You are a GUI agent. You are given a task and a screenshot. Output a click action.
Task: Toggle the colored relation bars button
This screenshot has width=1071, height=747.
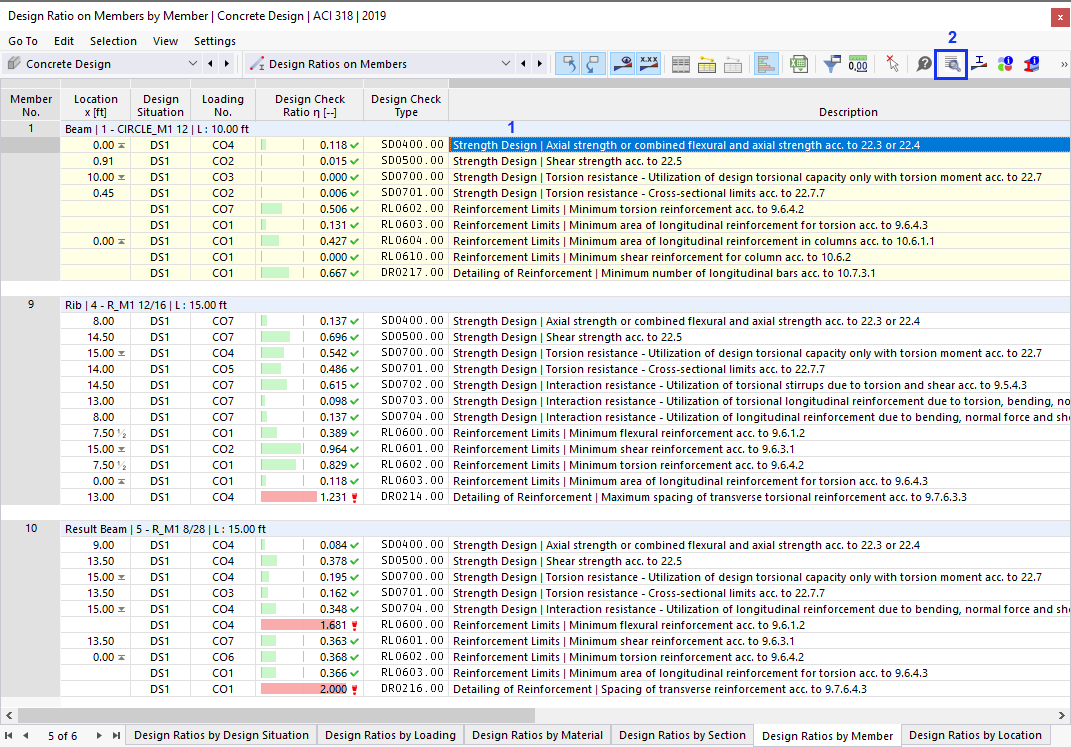pos(766,64)
